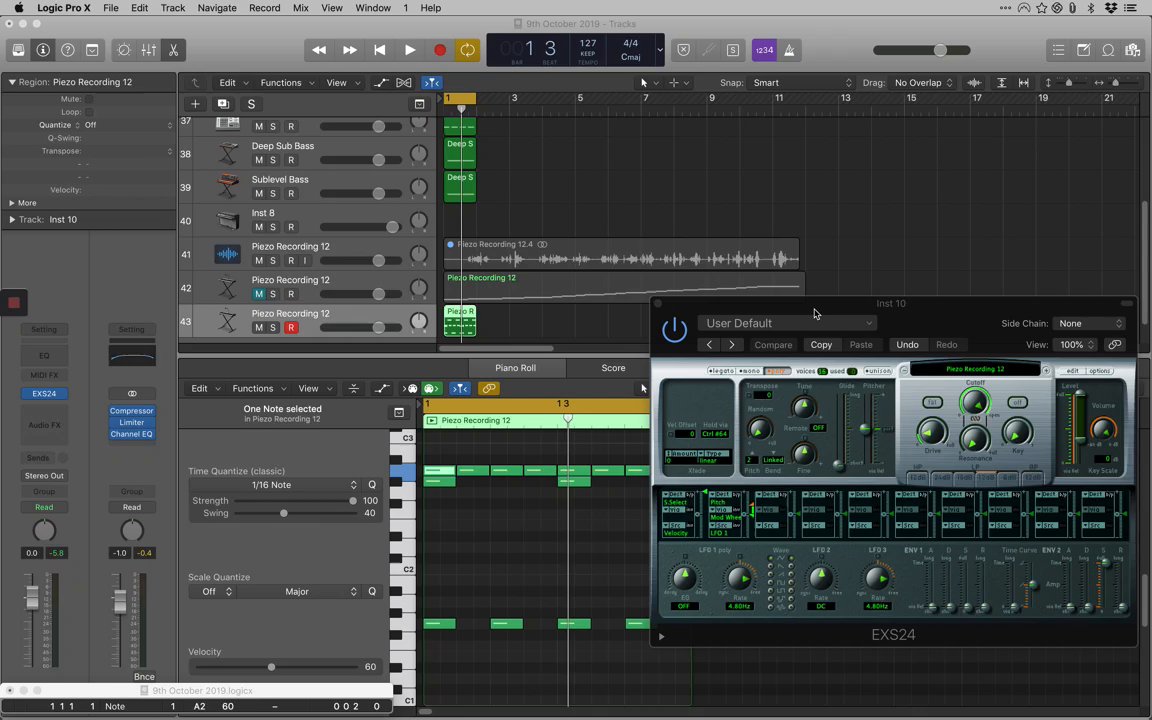Image resolution: width=1152 pixels, height=720 pixels.
Task: Open EXS24 instrument slot in channel strip
Action: tap(44, 394)
